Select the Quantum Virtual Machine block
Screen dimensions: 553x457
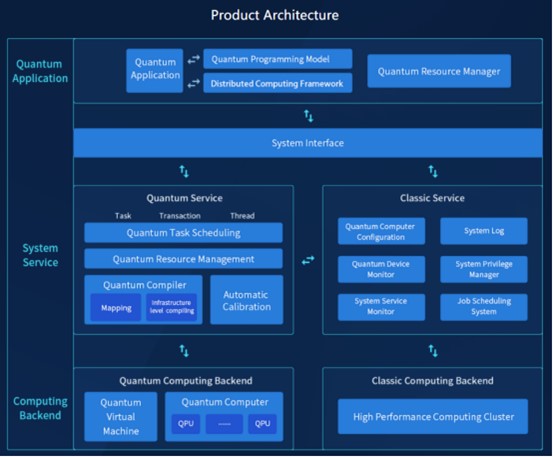(121, 417)
